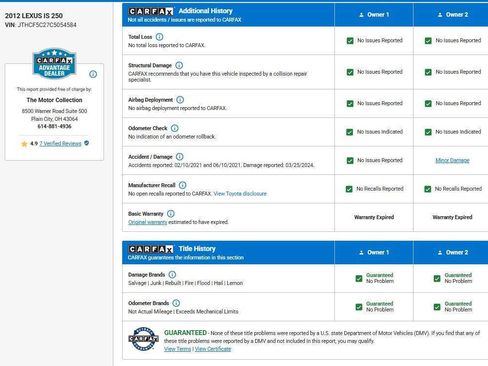Click the CARFAX Buyback Guarantee seal
The image size is (488, 366).
point(144,339)
